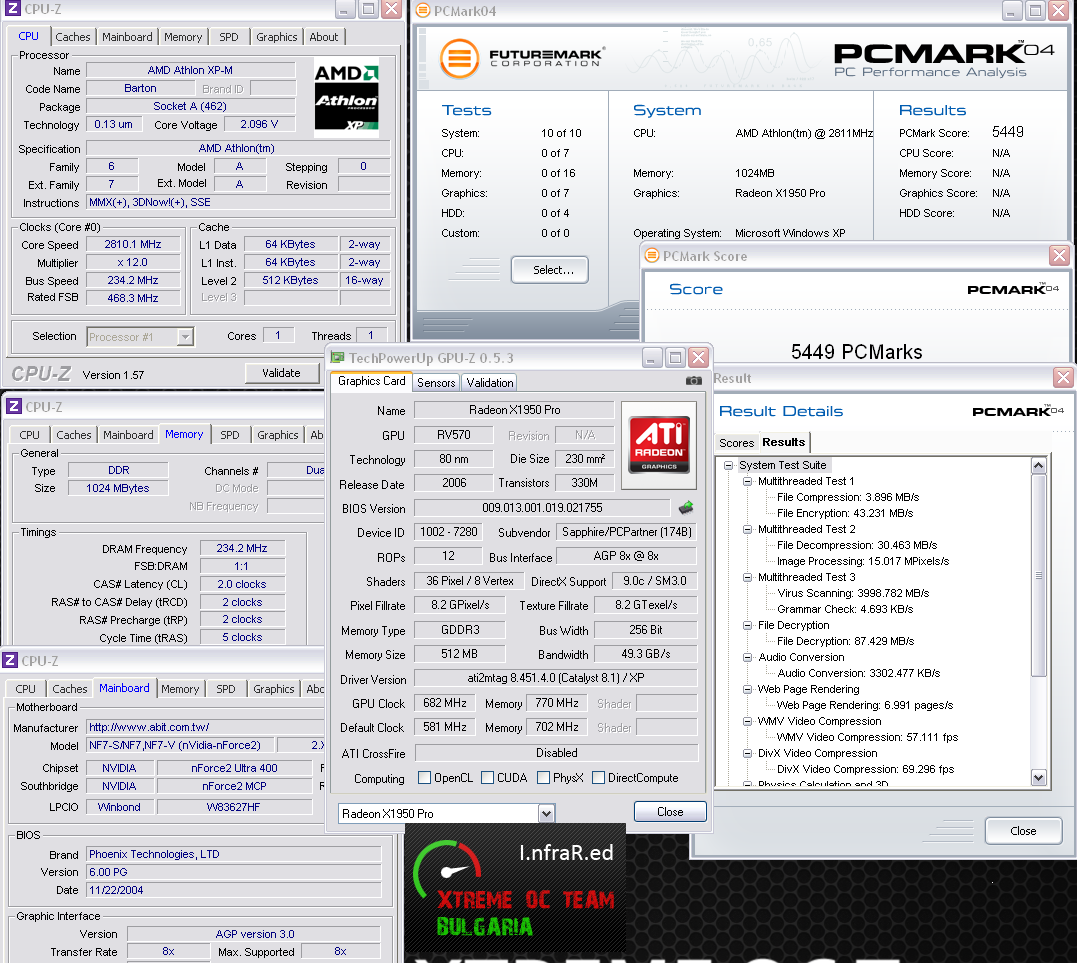Click the Futuremark orange logo in PCMark04
This screenshot has width=1077, height=963.
click(x=460, y=58)
